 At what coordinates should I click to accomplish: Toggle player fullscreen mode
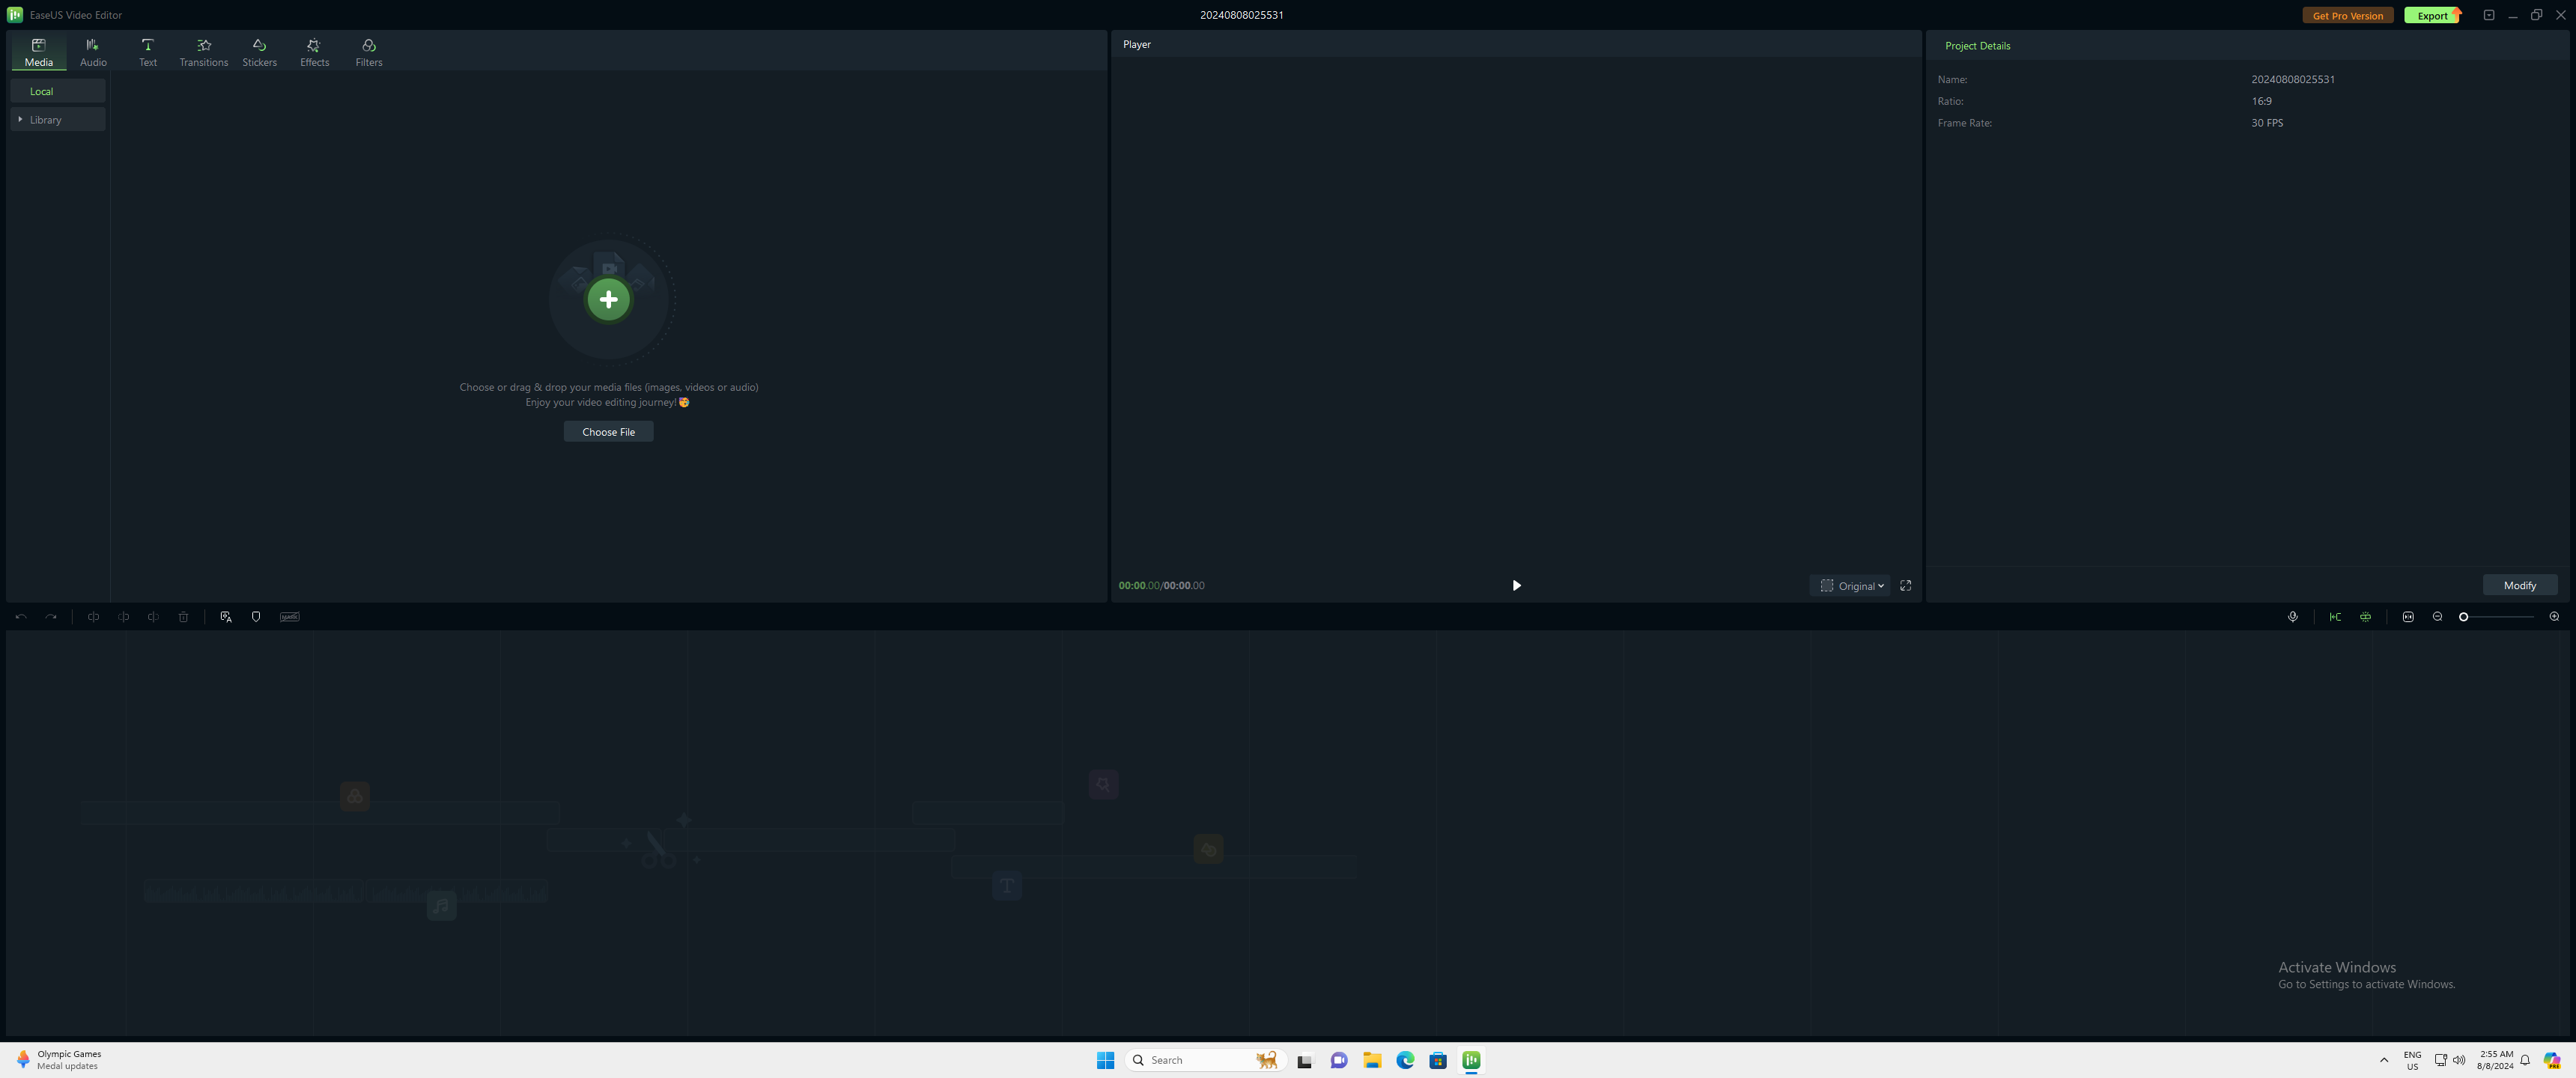(x=1906, y=586)
